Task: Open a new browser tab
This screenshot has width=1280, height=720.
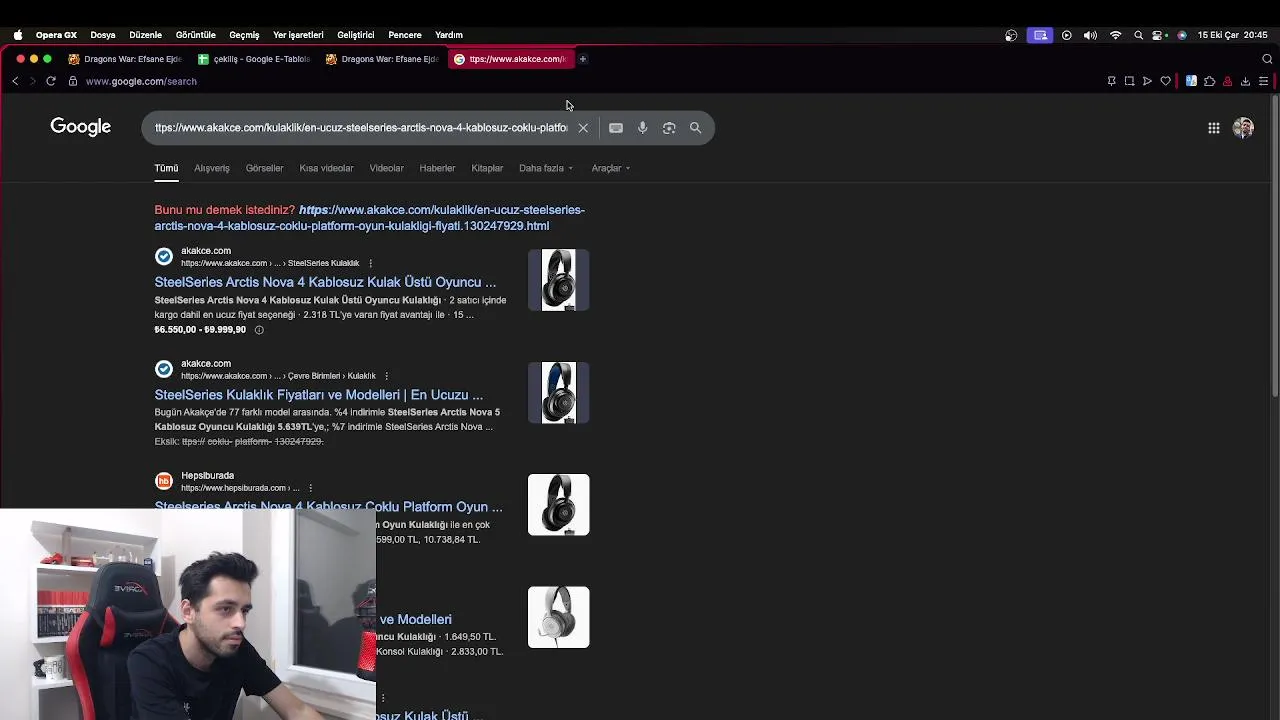Action: (x=583, y=59)
